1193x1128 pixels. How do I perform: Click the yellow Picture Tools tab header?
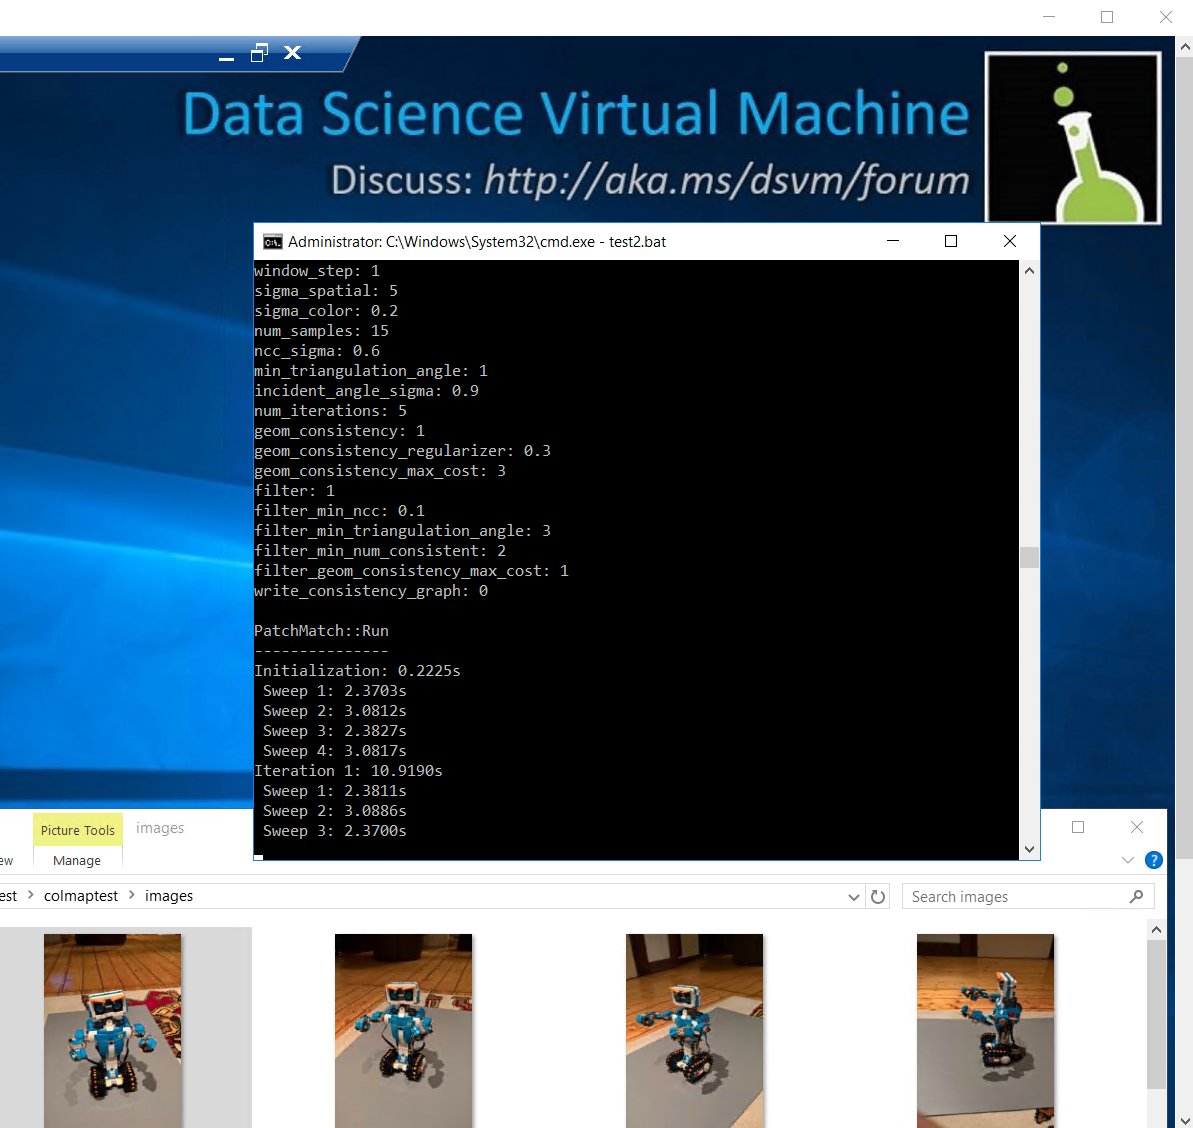pyautogui.click(x=76, y=830)
